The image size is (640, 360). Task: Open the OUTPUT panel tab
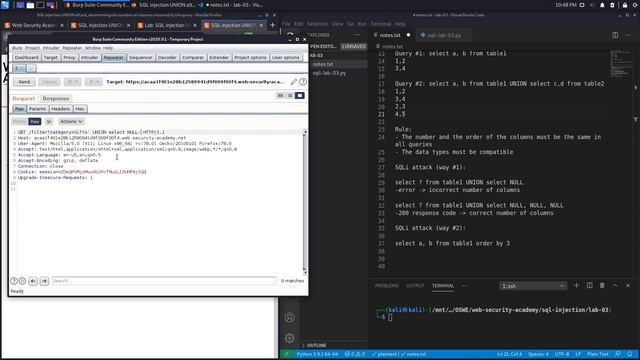[415, 286]
